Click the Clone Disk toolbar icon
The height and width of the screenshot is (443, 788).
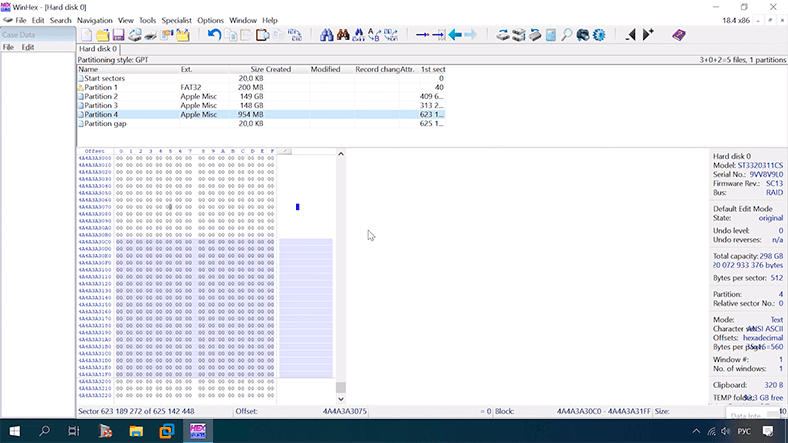pyautogui.click(x=503, y=35)
